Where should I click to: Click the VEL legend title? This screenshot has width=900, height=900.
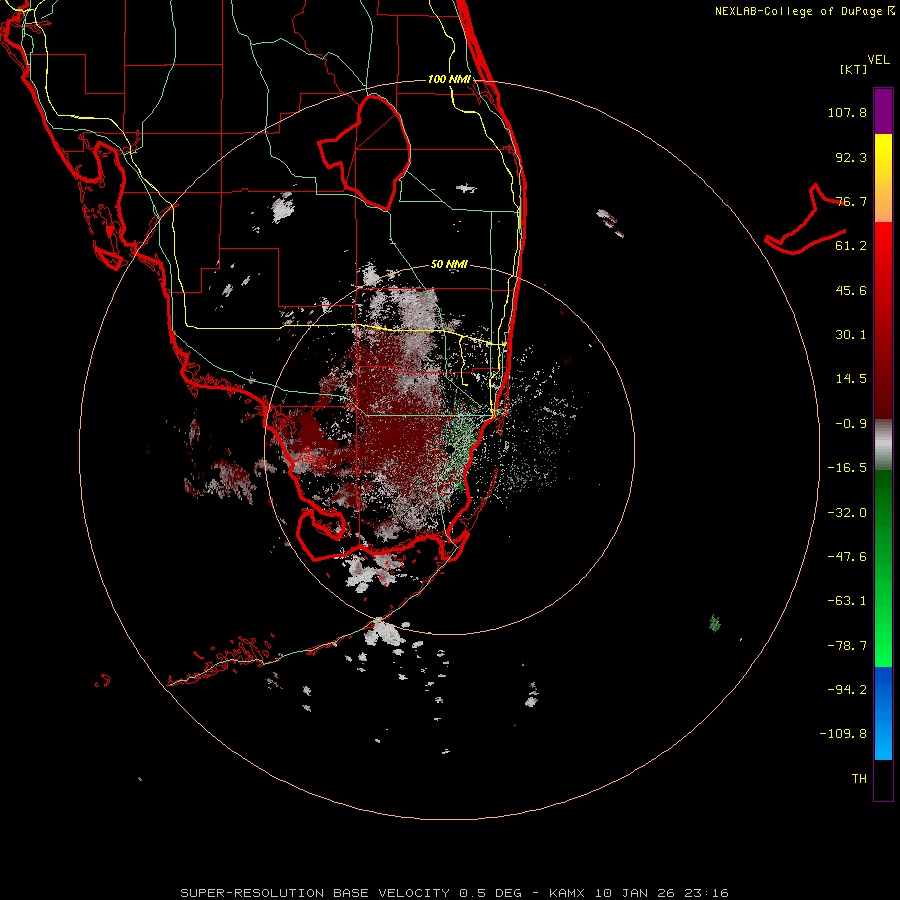(x=878, y=60)
